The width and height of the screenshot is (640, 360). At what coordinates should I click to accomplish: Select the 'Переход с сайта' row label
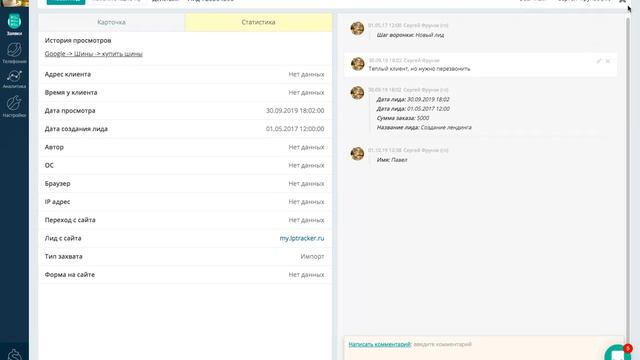[x=70, y=220]
